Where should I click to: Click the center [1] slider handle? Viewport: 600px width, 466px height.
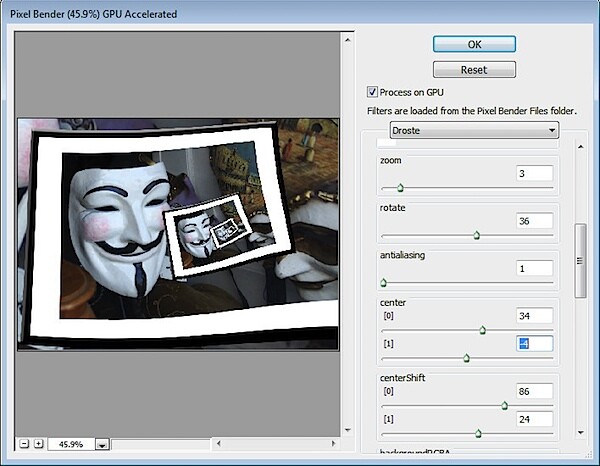pos(466,358)
